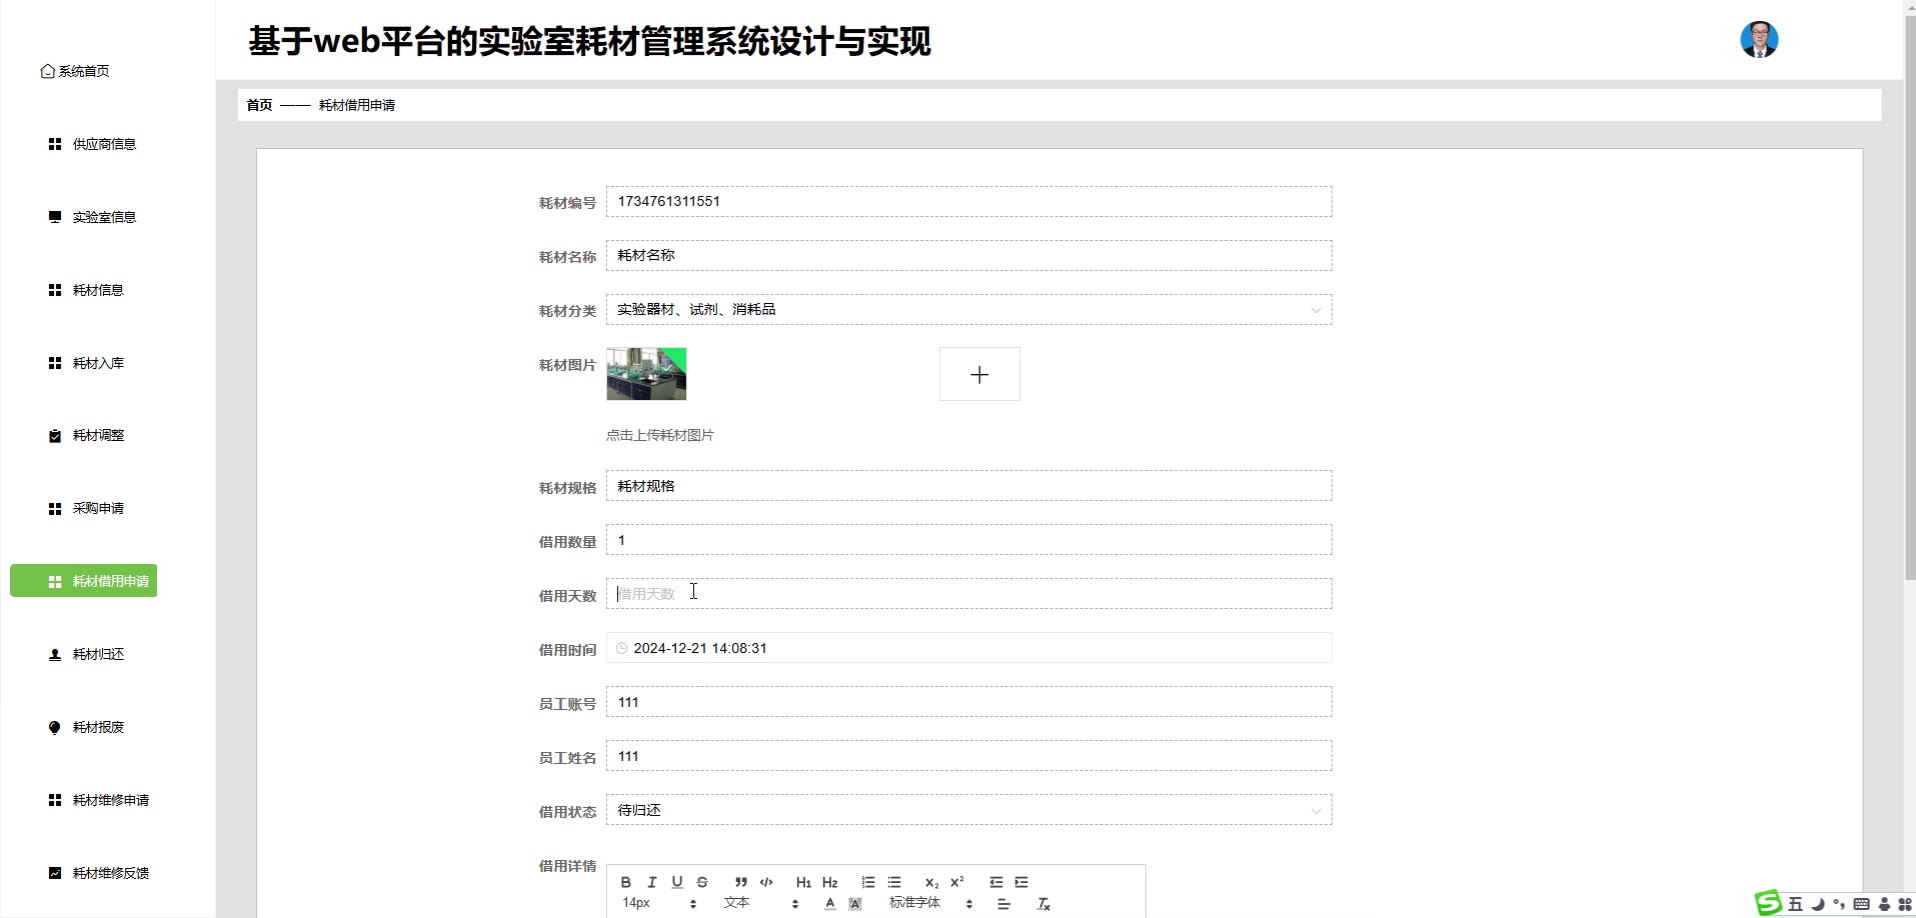Apply italic formatting in editor
Viewport: 1916px width, 918px height.
(652, 882)
